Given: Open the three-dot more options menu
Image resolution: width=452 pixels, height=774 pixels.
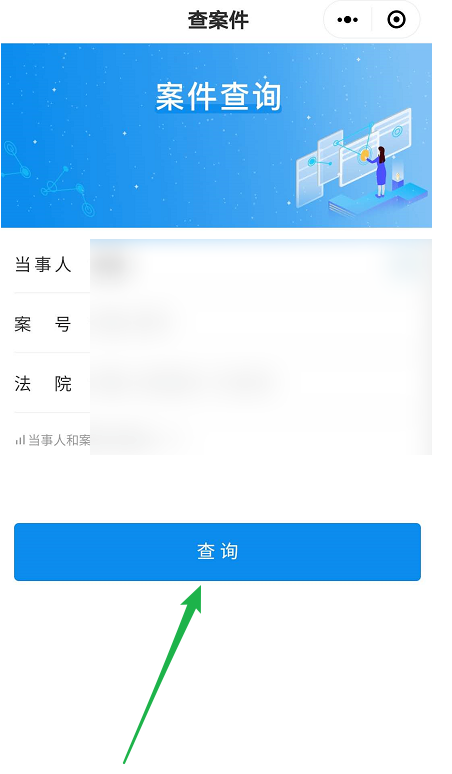Looking at the screenshot, I should [347, 20].
